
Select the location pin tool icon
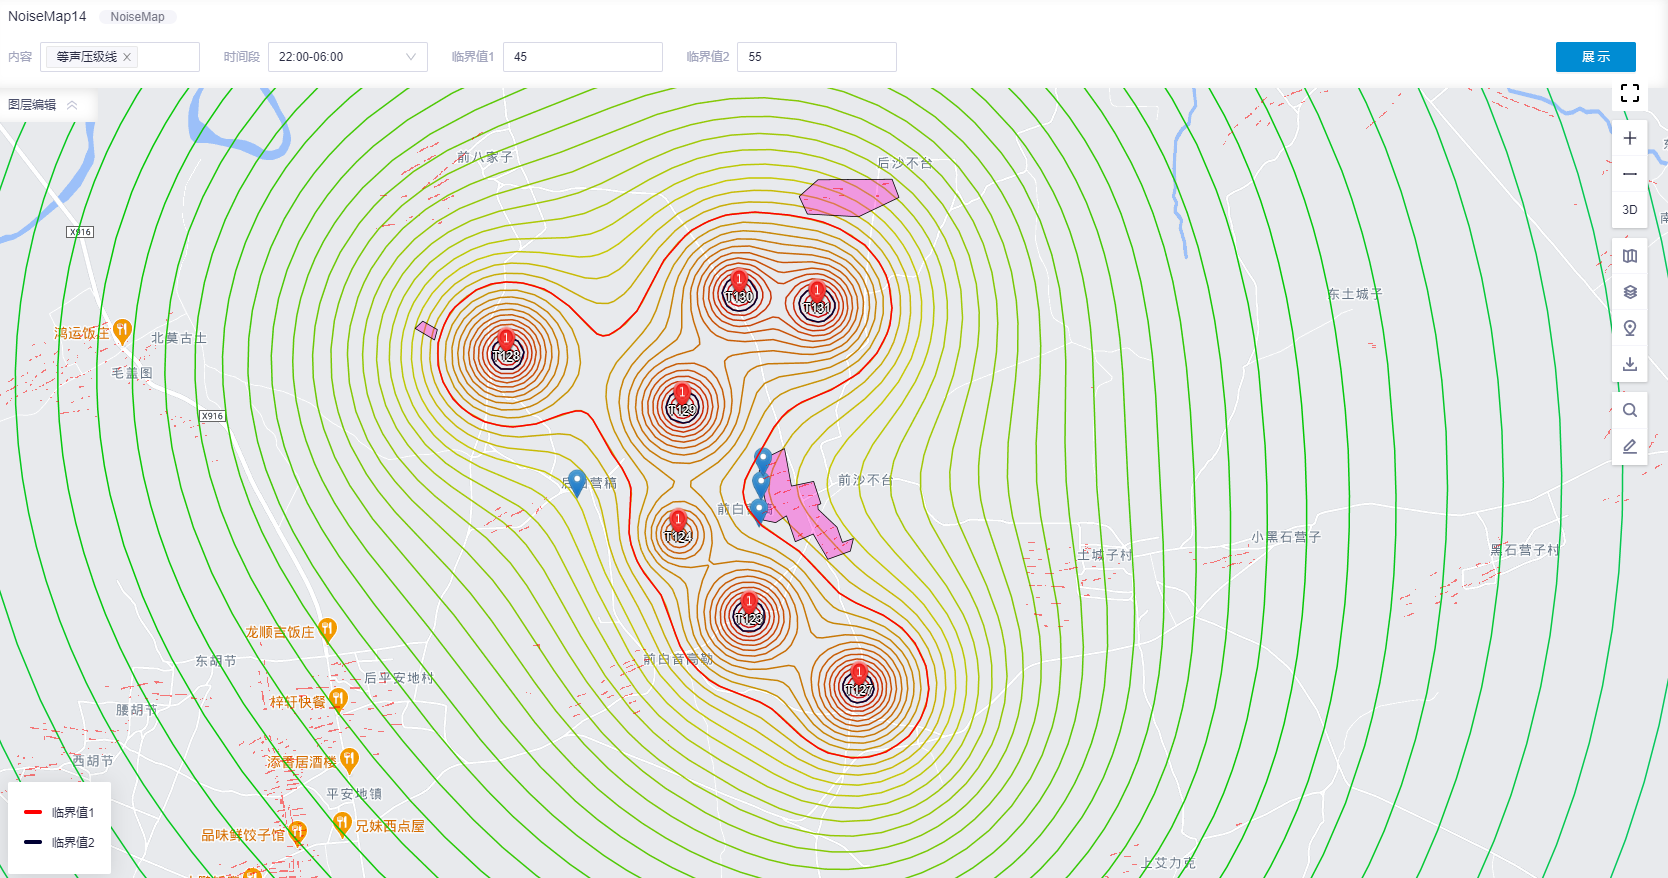[x=1630, y=328]
